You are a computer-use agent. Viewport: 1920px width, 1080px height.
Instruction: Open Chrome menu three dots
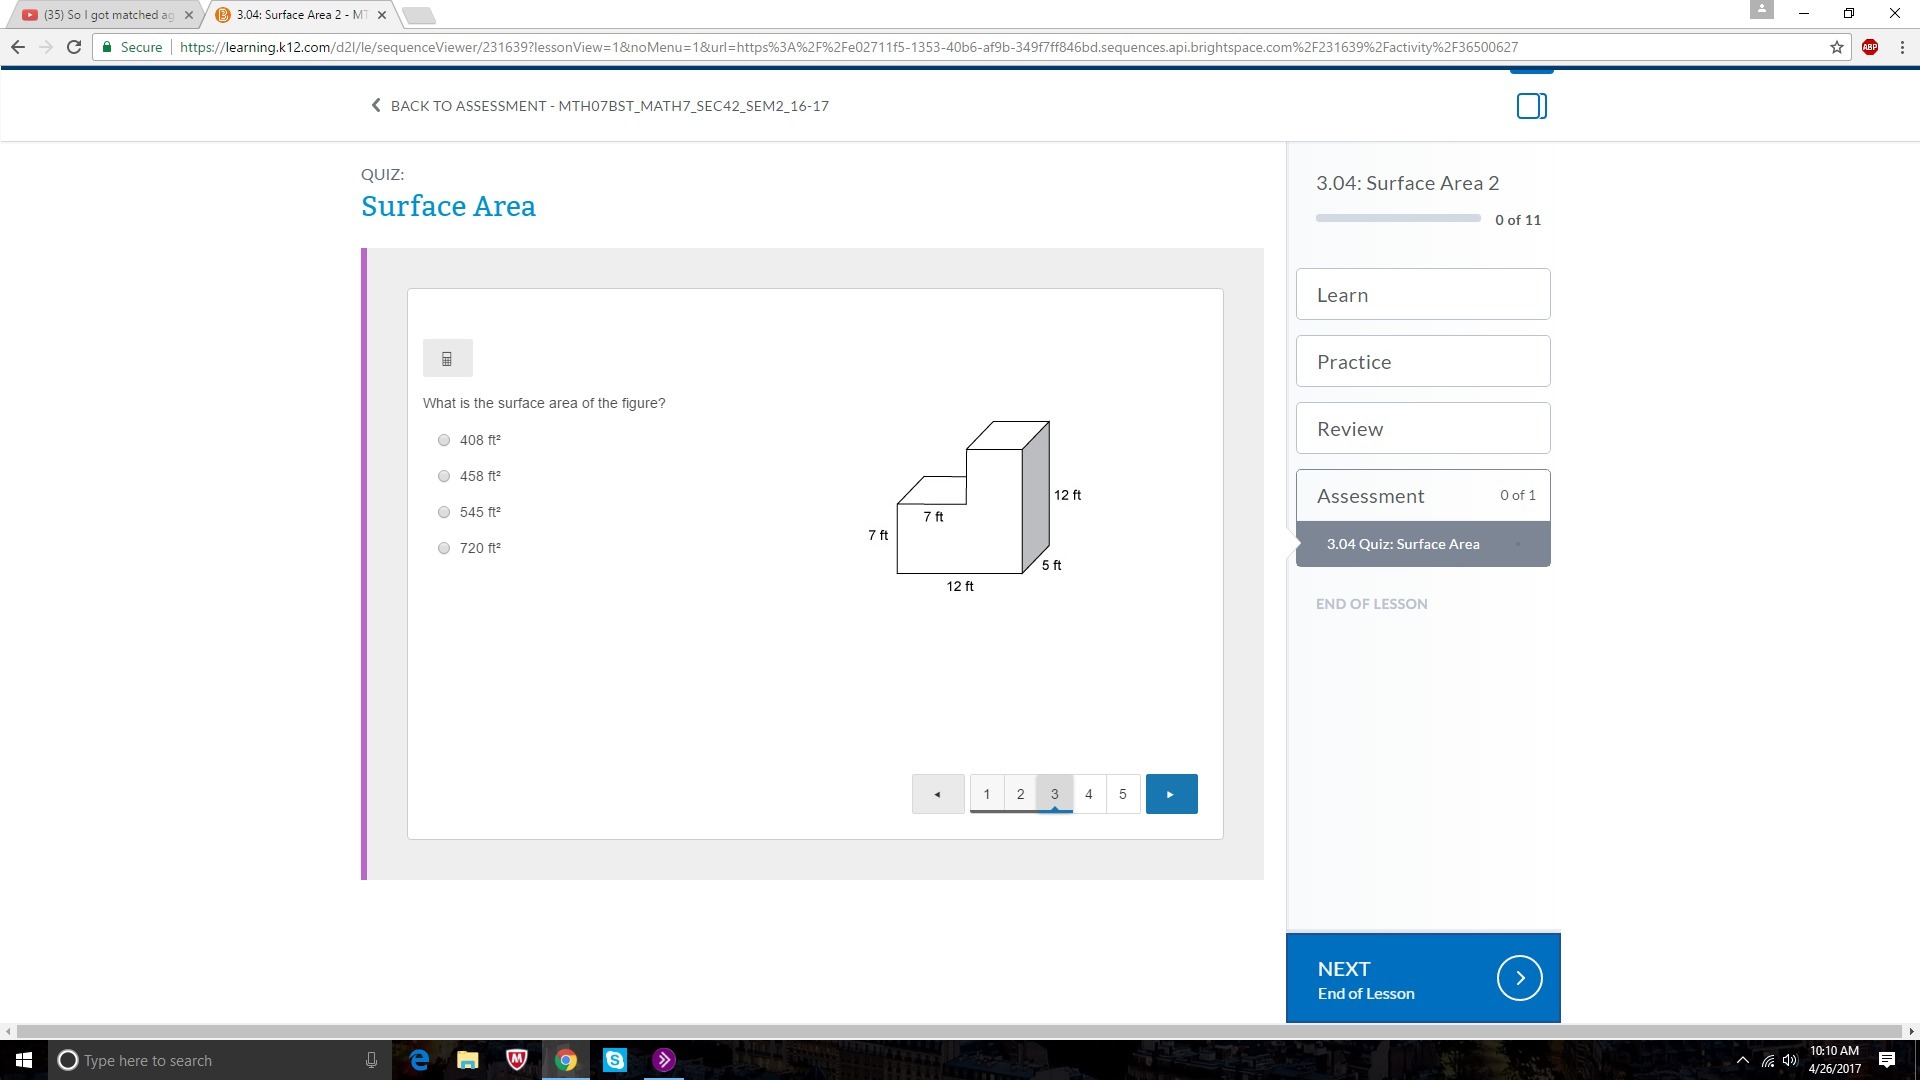point(1902,47)
